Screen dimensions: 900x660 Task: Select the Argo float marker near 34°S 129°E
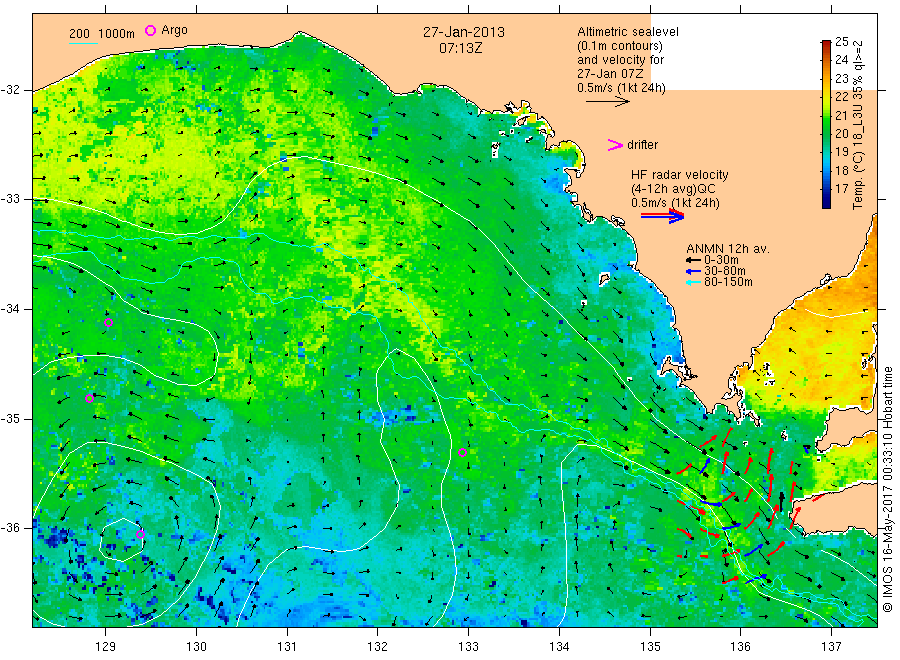[108, 323]
